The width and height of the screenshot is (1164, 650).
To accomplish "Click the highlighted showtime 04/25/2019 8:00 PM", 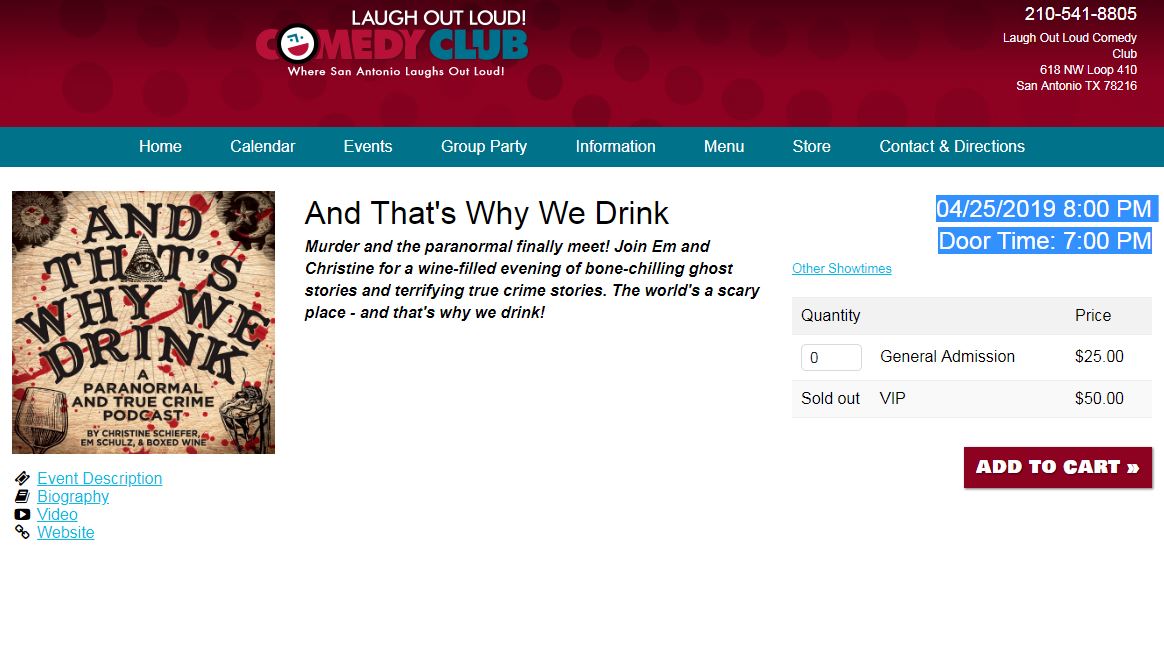I will pyautogui.click(x=1044, y=209).
